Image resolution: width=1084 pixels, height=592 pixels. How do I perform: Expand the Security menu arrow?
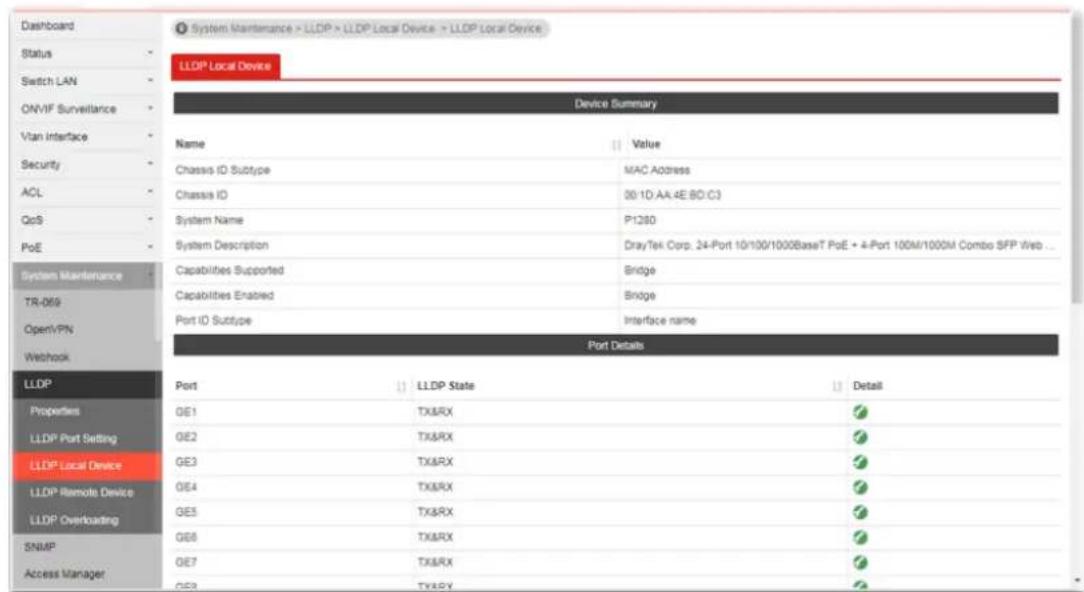coord(150,164)
